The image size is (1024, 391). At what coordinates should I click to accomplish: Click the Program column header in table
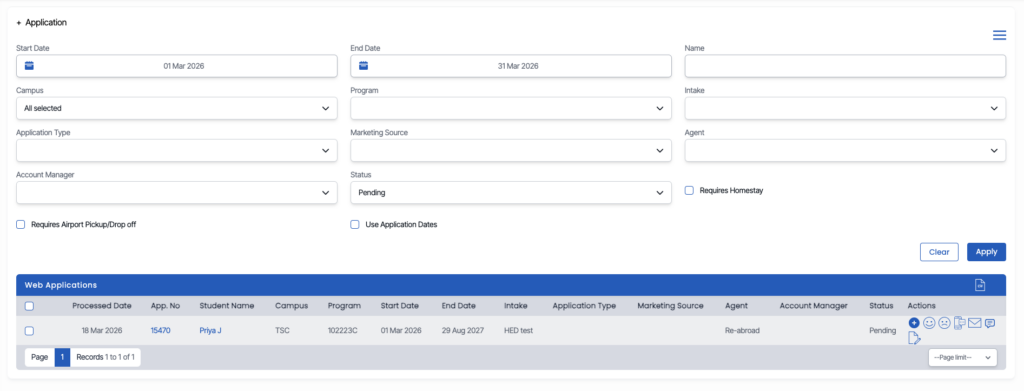(x=344, y=305)
